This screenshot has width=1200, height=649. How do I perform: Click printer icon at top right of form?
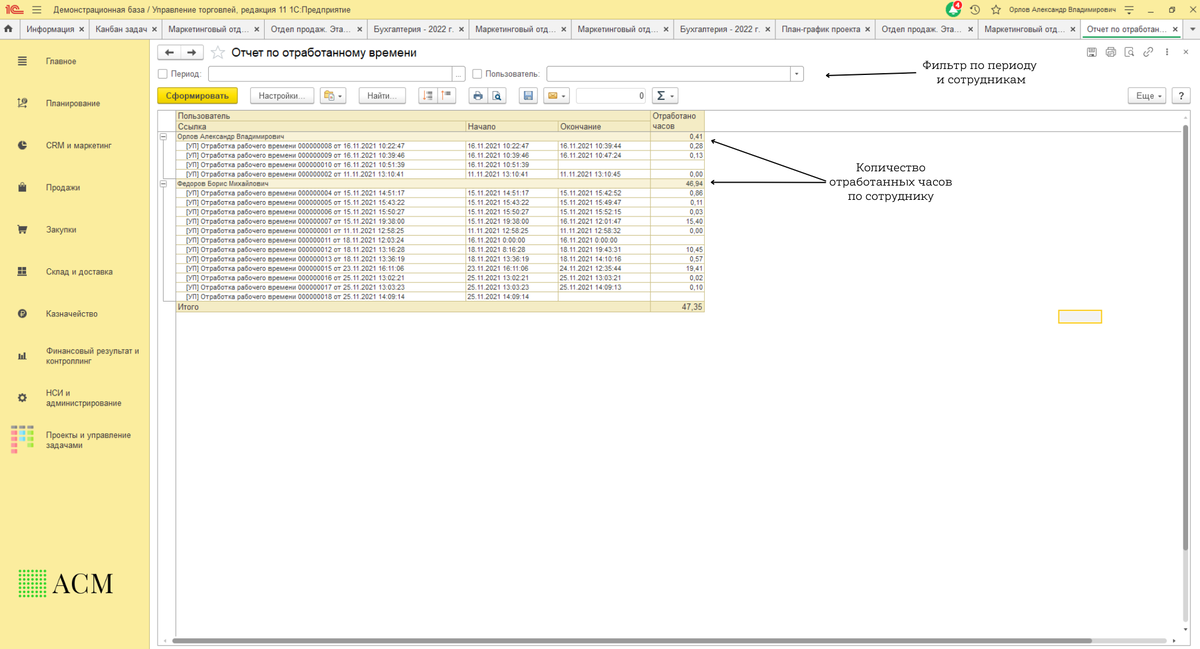1110,52
